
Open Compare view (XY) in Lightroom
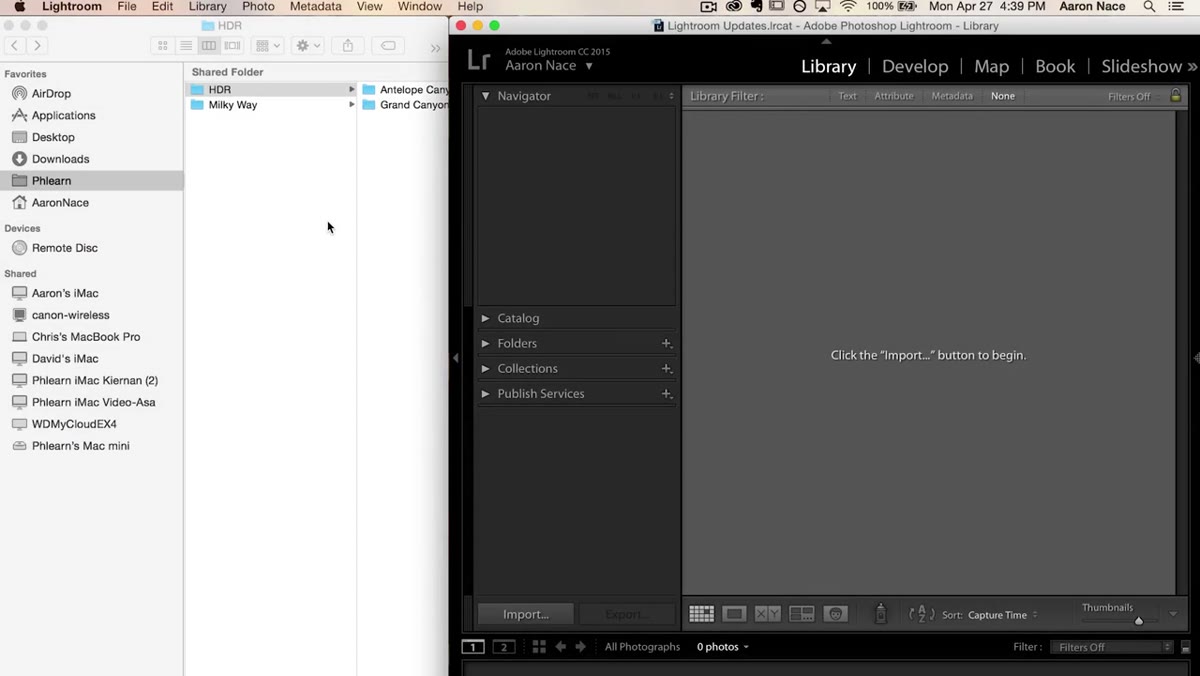pyautogui.click(x=767, y=614)
